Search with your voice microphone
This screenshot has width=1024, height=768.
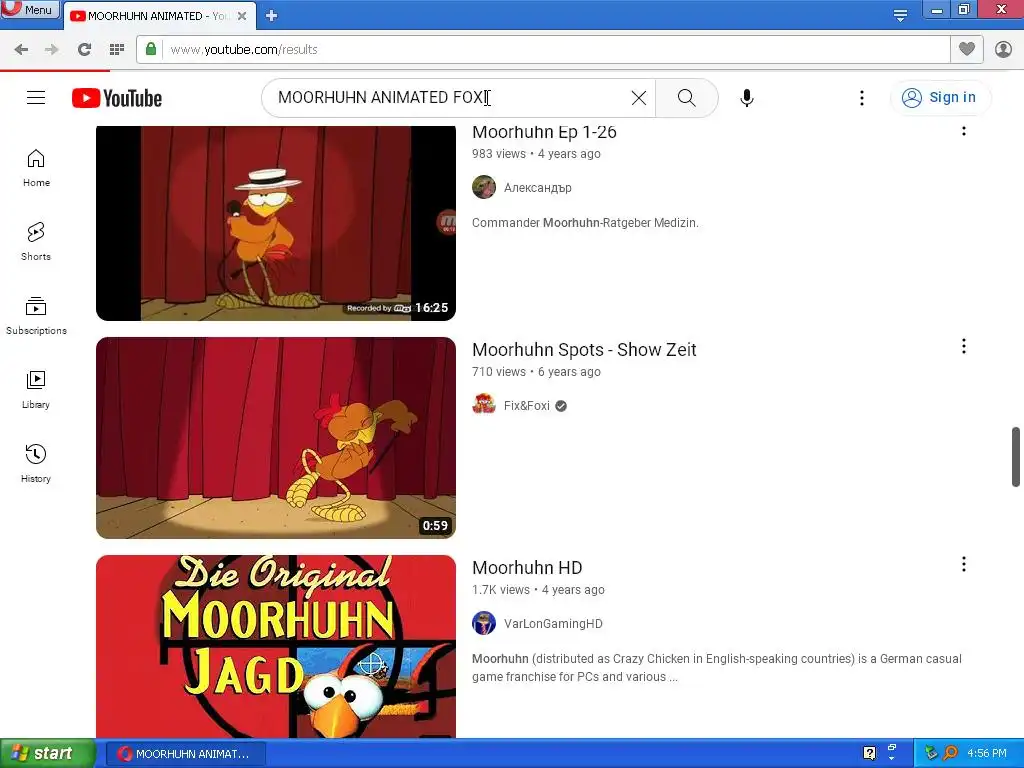coord(746,98)
